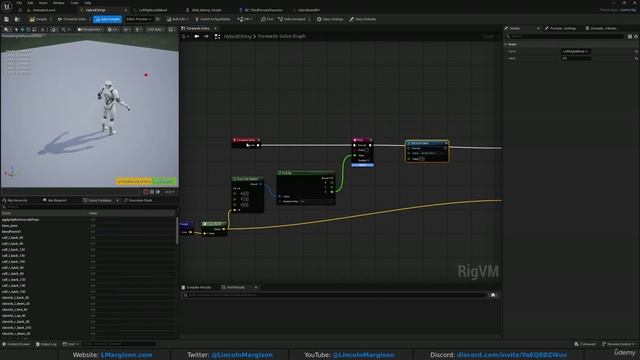Select the viewport translate gizmo icon
Image resolution: width=640 pixels, height=360 pixels.
click(x=22, y=29)
